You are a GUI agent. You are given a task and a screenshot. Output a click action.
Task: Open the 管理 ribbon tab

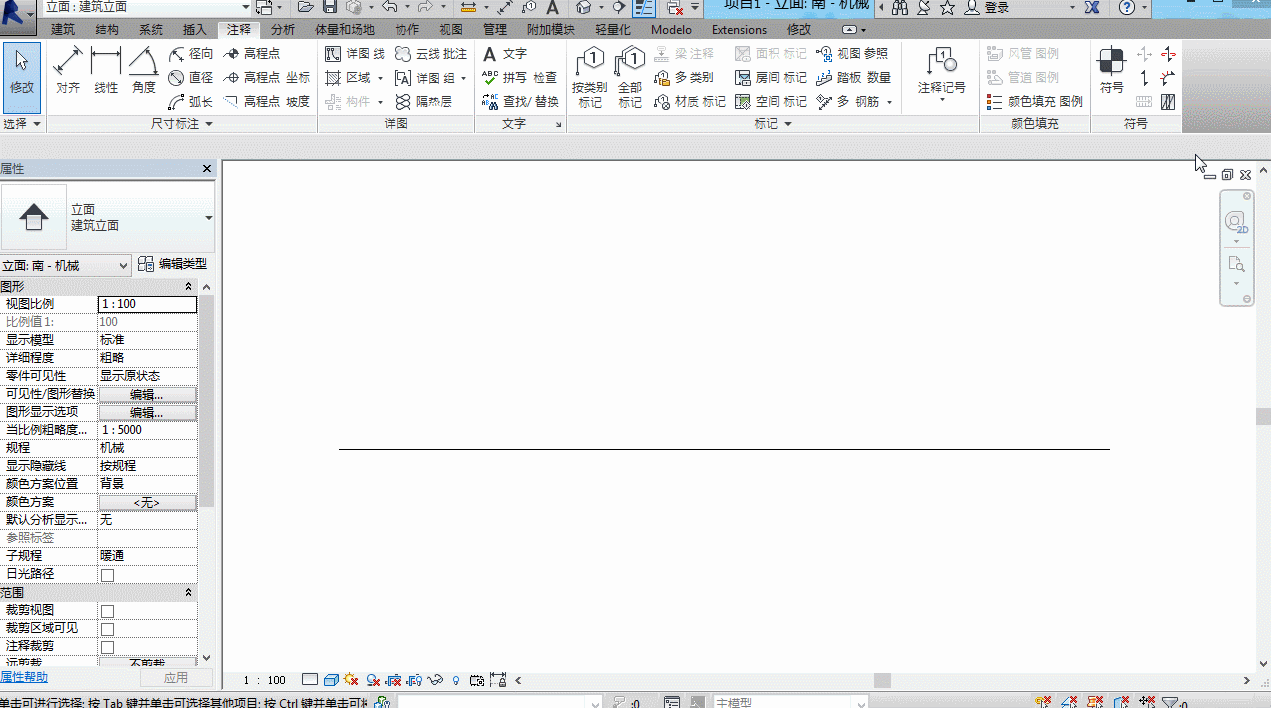click(495, 30)
